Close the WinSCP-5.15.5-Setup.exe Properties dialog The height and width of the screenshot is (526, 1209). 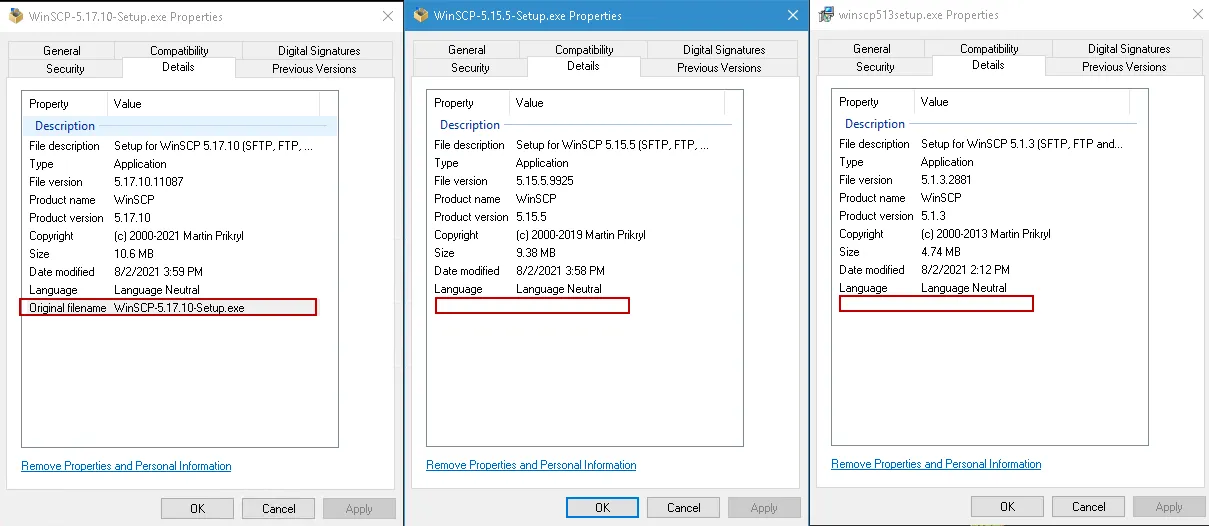(792, 15)
